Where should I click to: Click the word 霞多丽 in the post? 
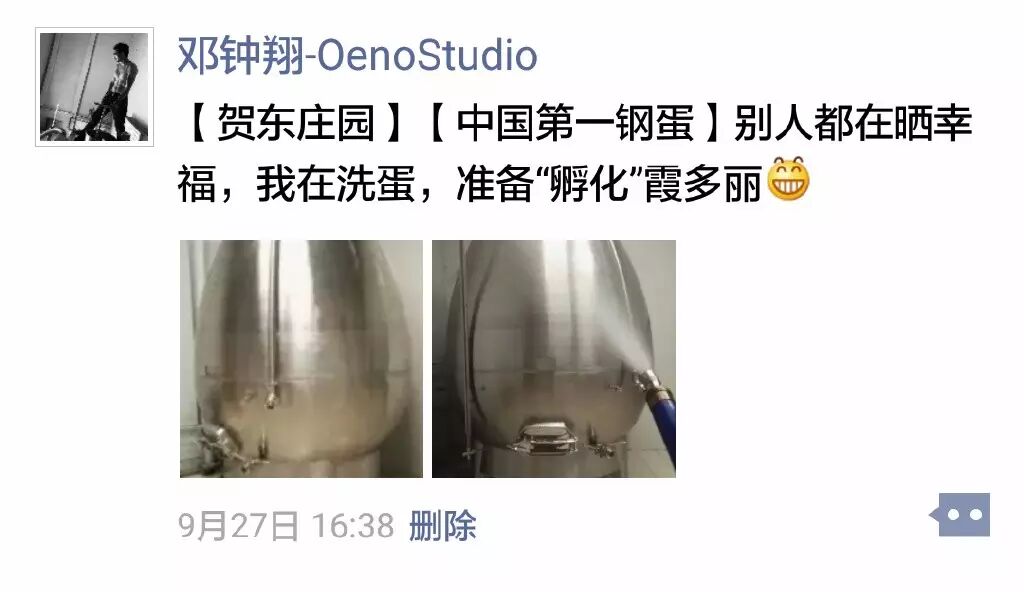pyautogui.click(x=703, y=184)
